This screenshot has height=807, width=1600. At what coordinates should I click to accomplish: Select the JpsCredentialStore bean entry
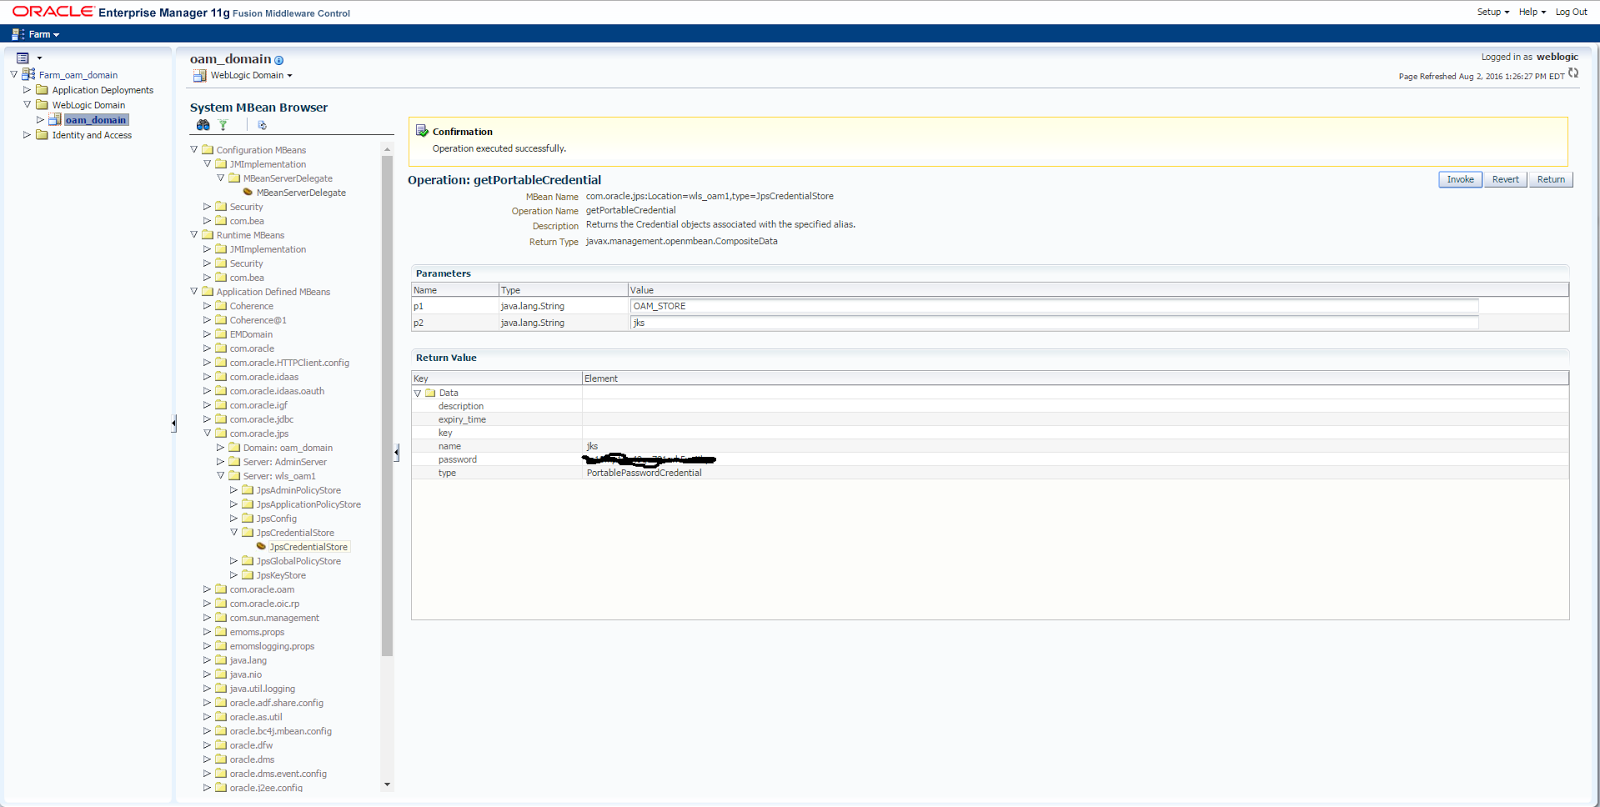point(308,547)
